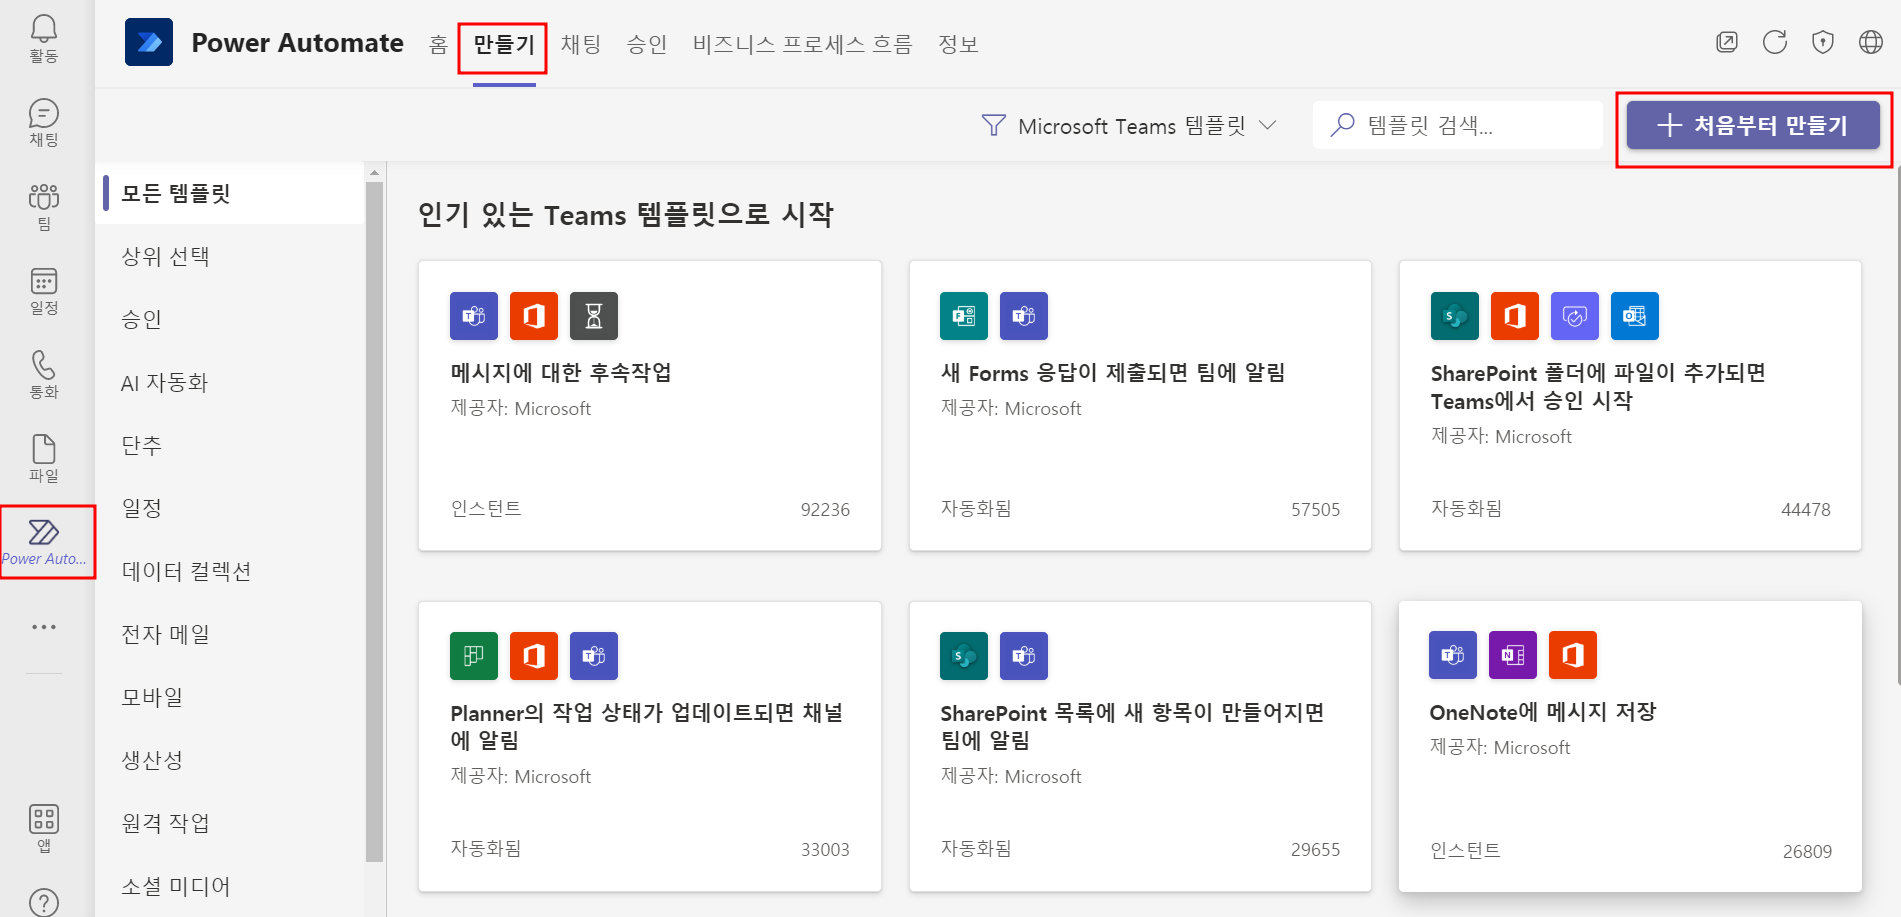
Task: Click the Power Automate logo icon
Action: 149,43
